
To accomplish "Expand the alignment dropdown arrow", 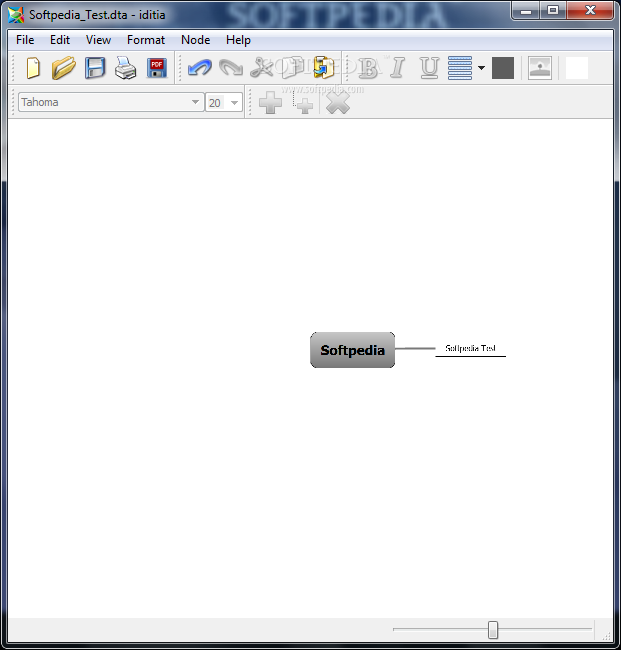I will [x=481, y=68].
